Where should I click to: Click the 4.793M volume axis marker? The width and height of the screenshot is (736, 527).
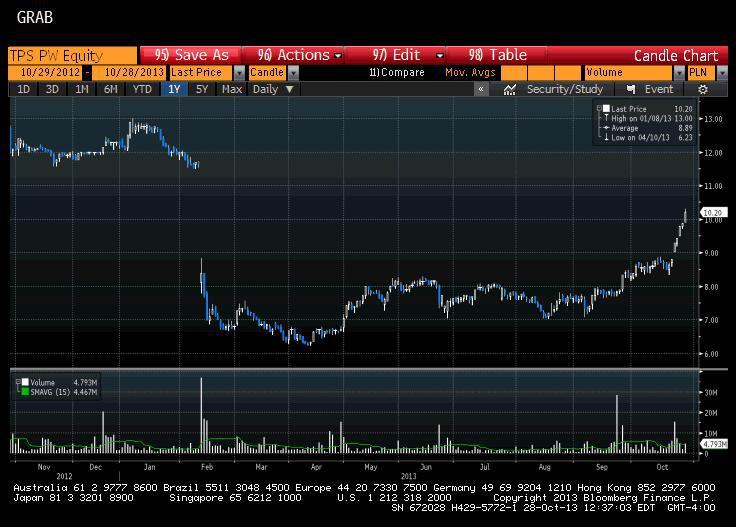(x=713, y=443)
